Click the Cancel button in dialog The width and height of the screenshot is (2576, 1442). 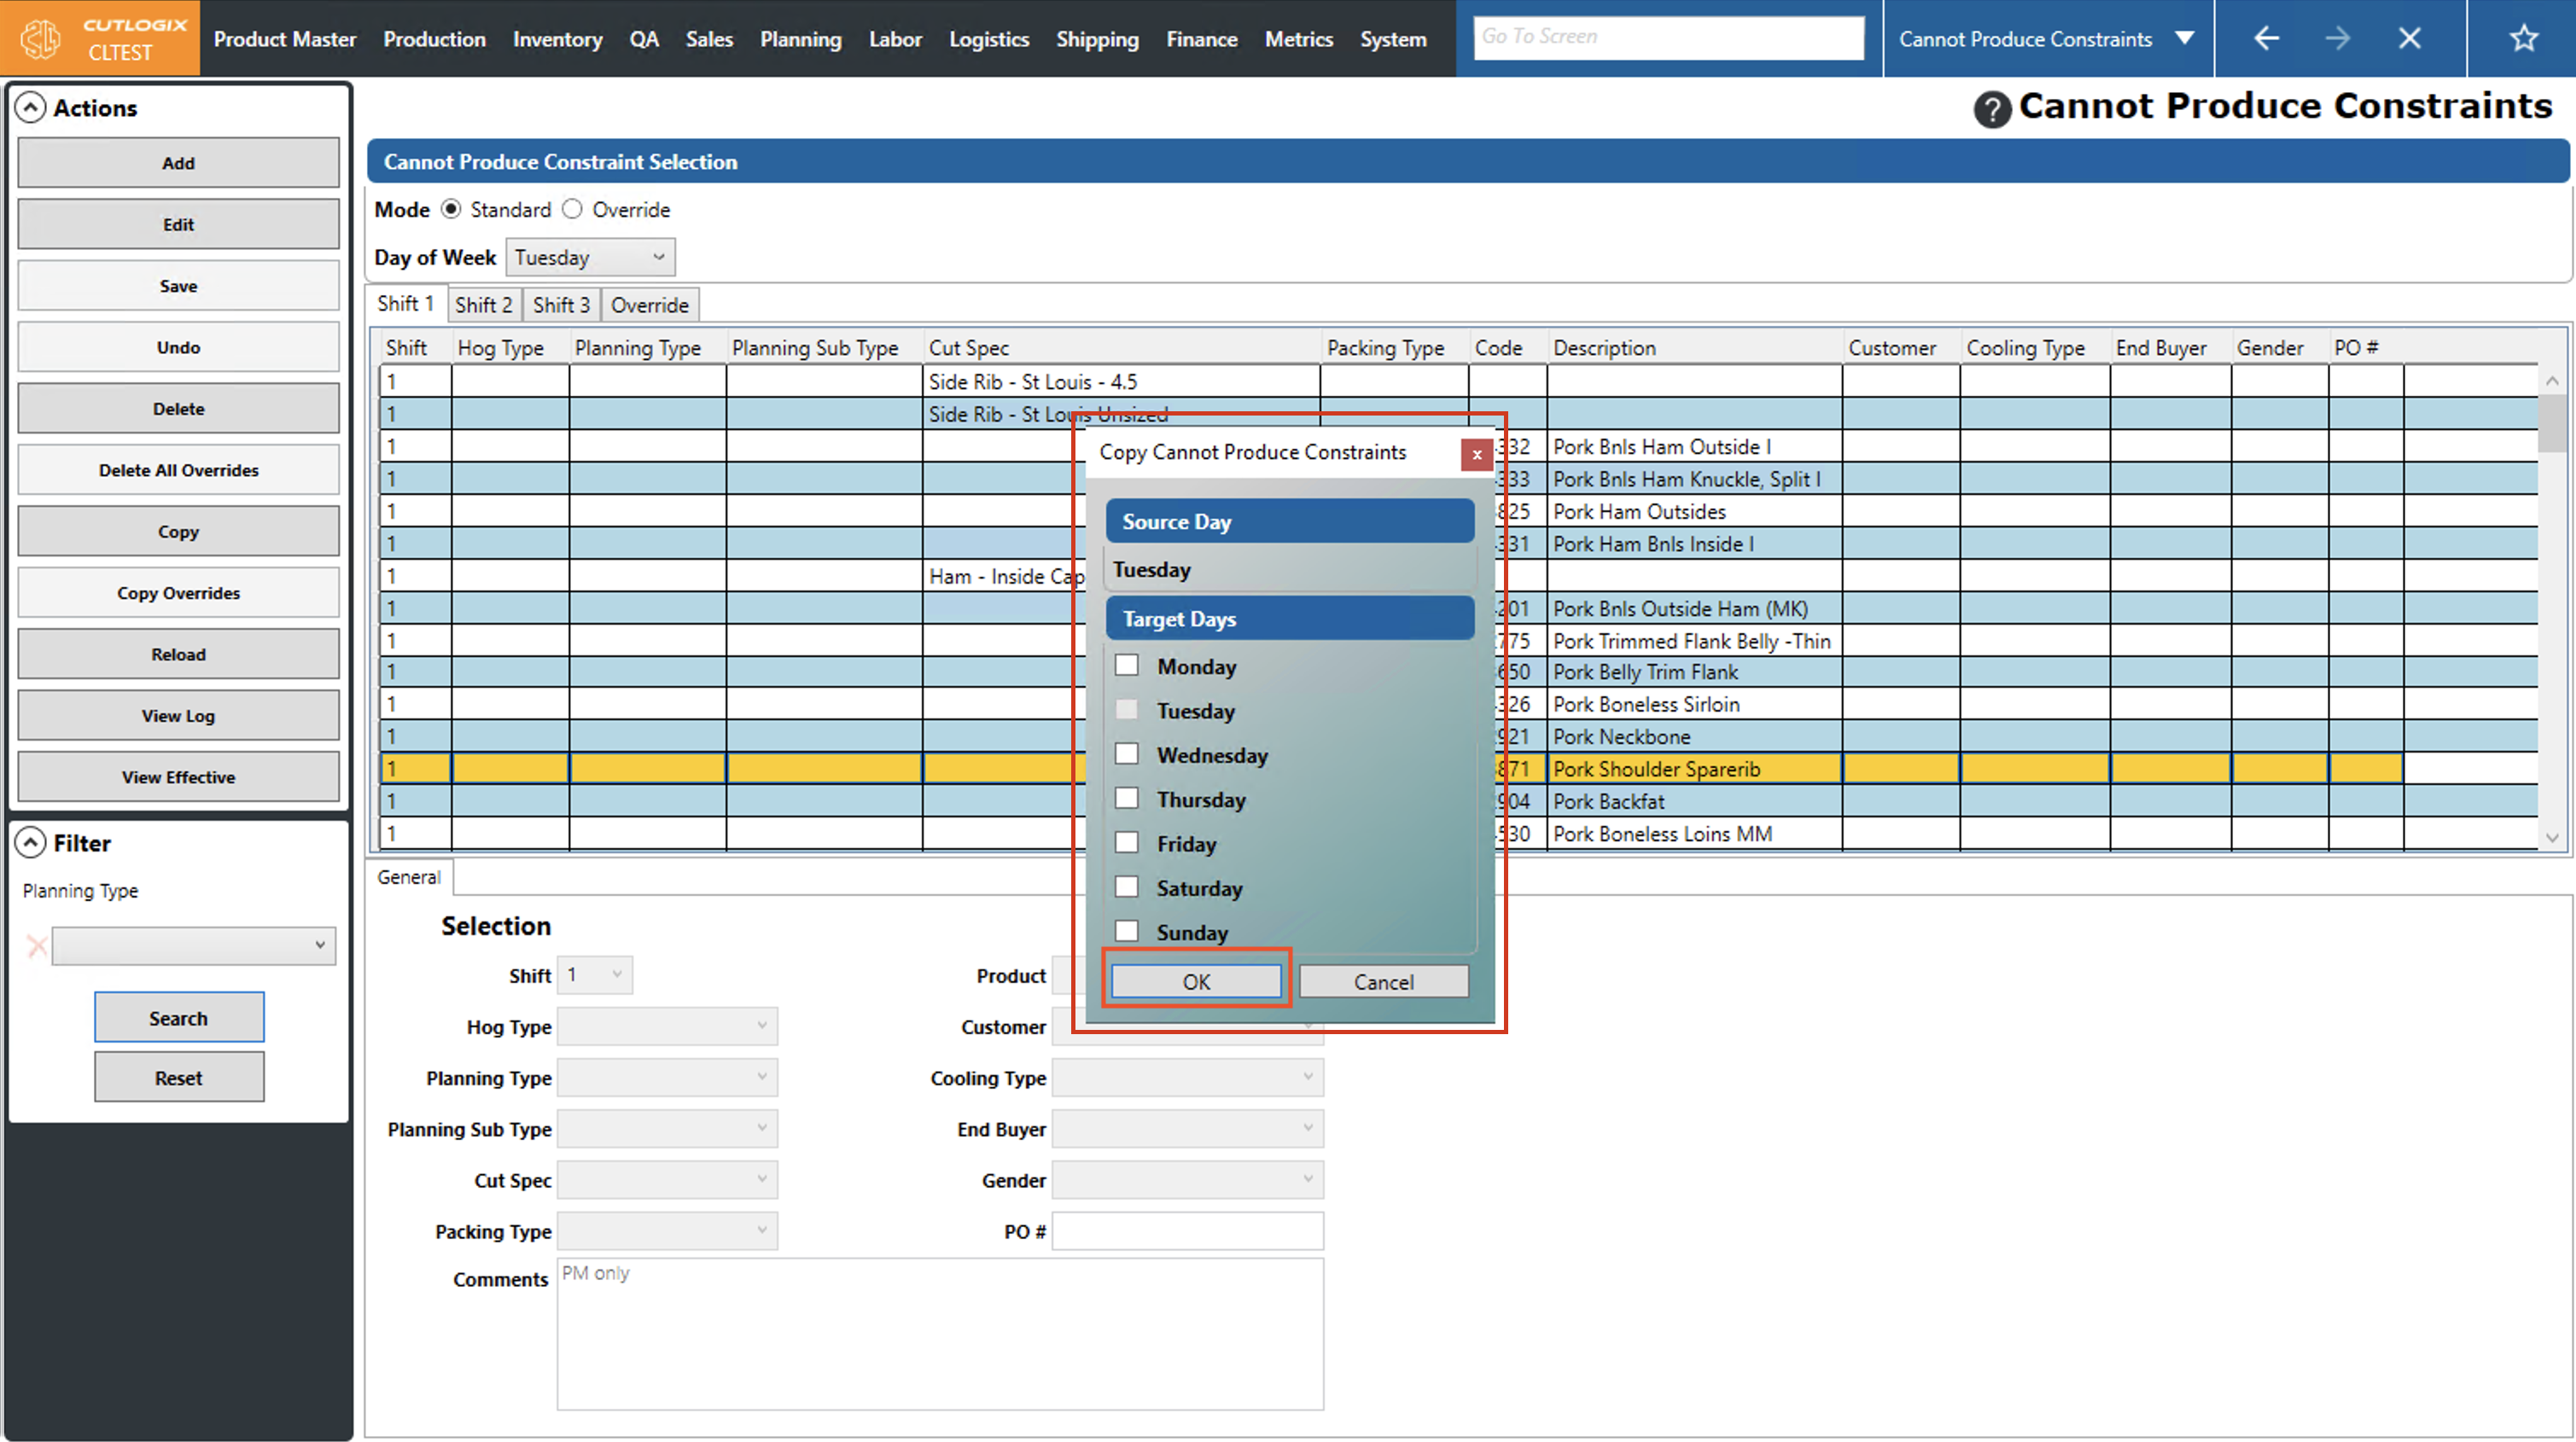pyautogui.click(x=1383, y=981)
